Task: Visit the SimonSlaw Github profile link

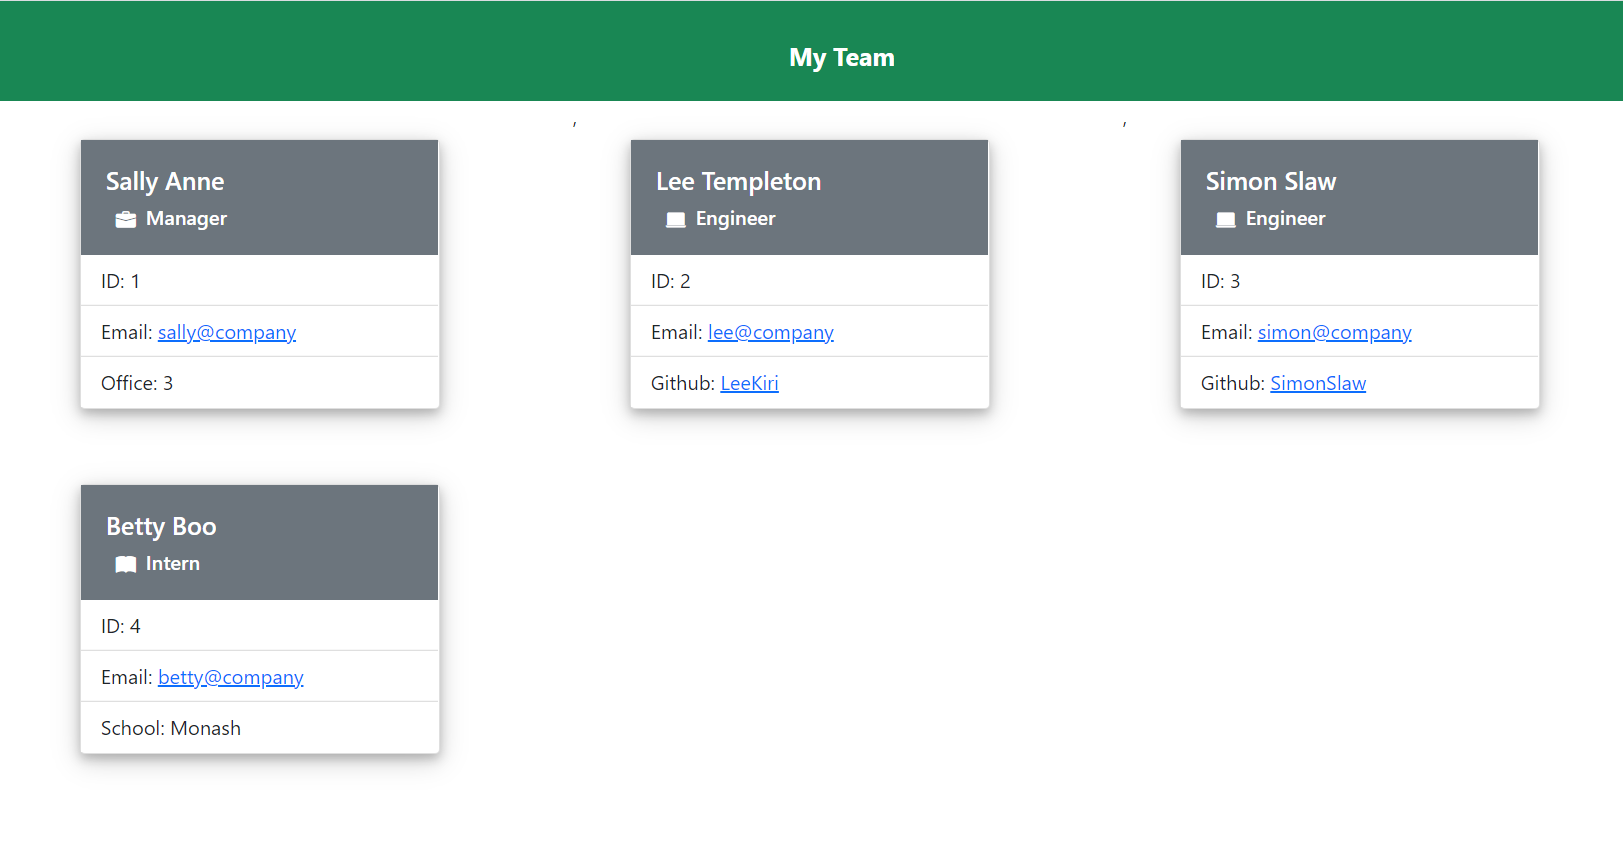Action: (x=1318, y=382)
